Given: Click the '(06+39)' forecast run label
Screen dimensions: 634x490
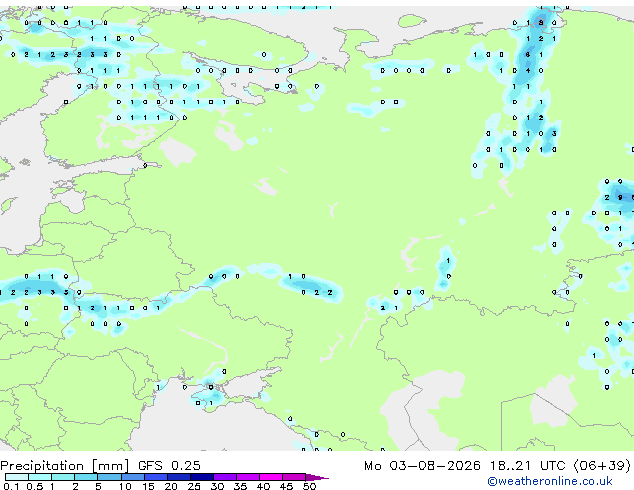Looking at the screenshot, I should 602,466.
